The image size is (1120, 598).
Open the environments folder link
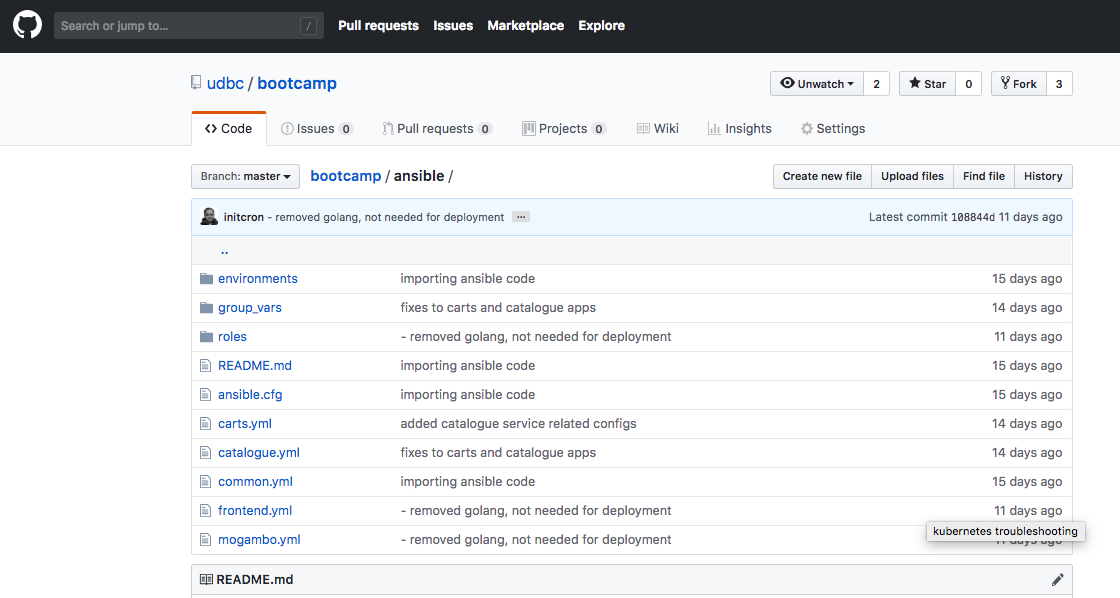[258, 279]
